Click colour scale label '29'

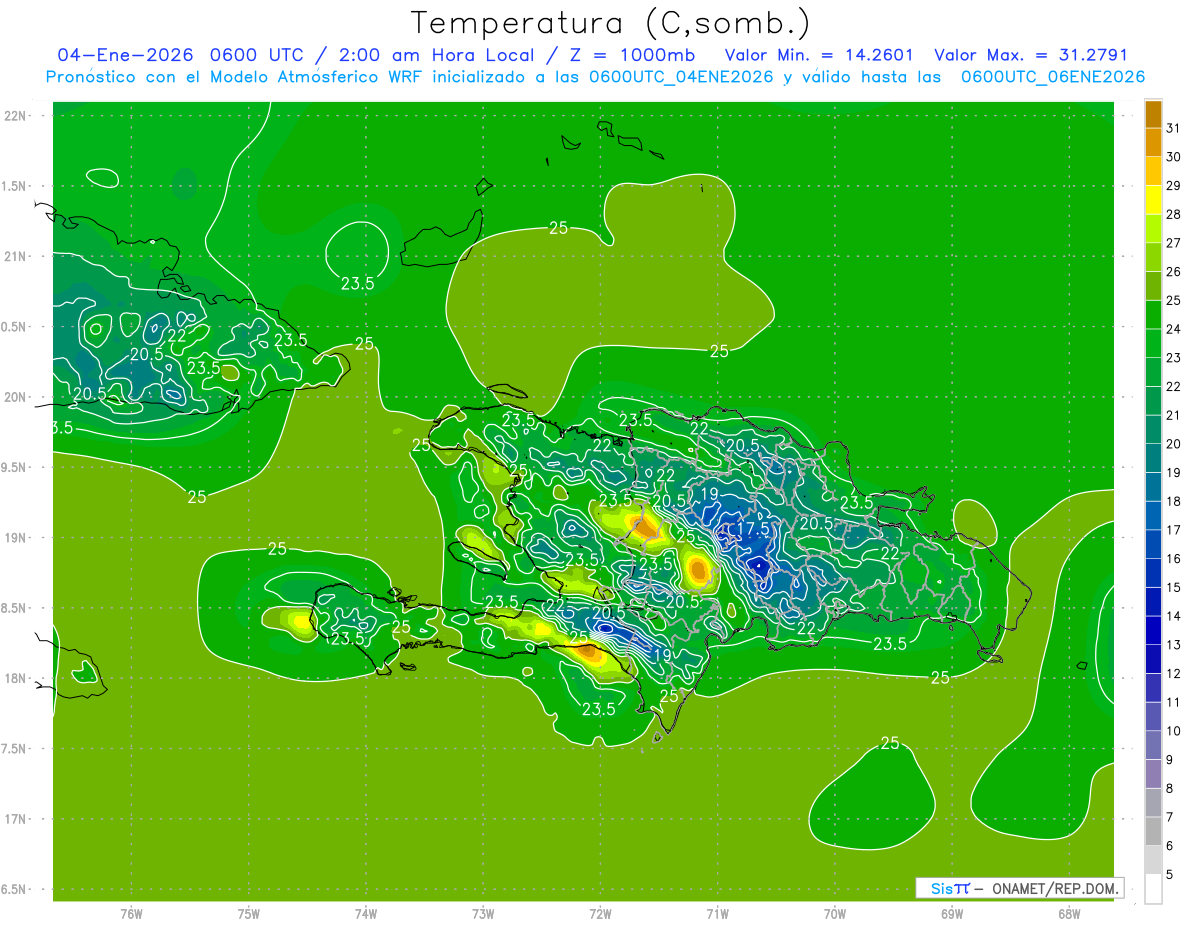(x=1174, y=186)
